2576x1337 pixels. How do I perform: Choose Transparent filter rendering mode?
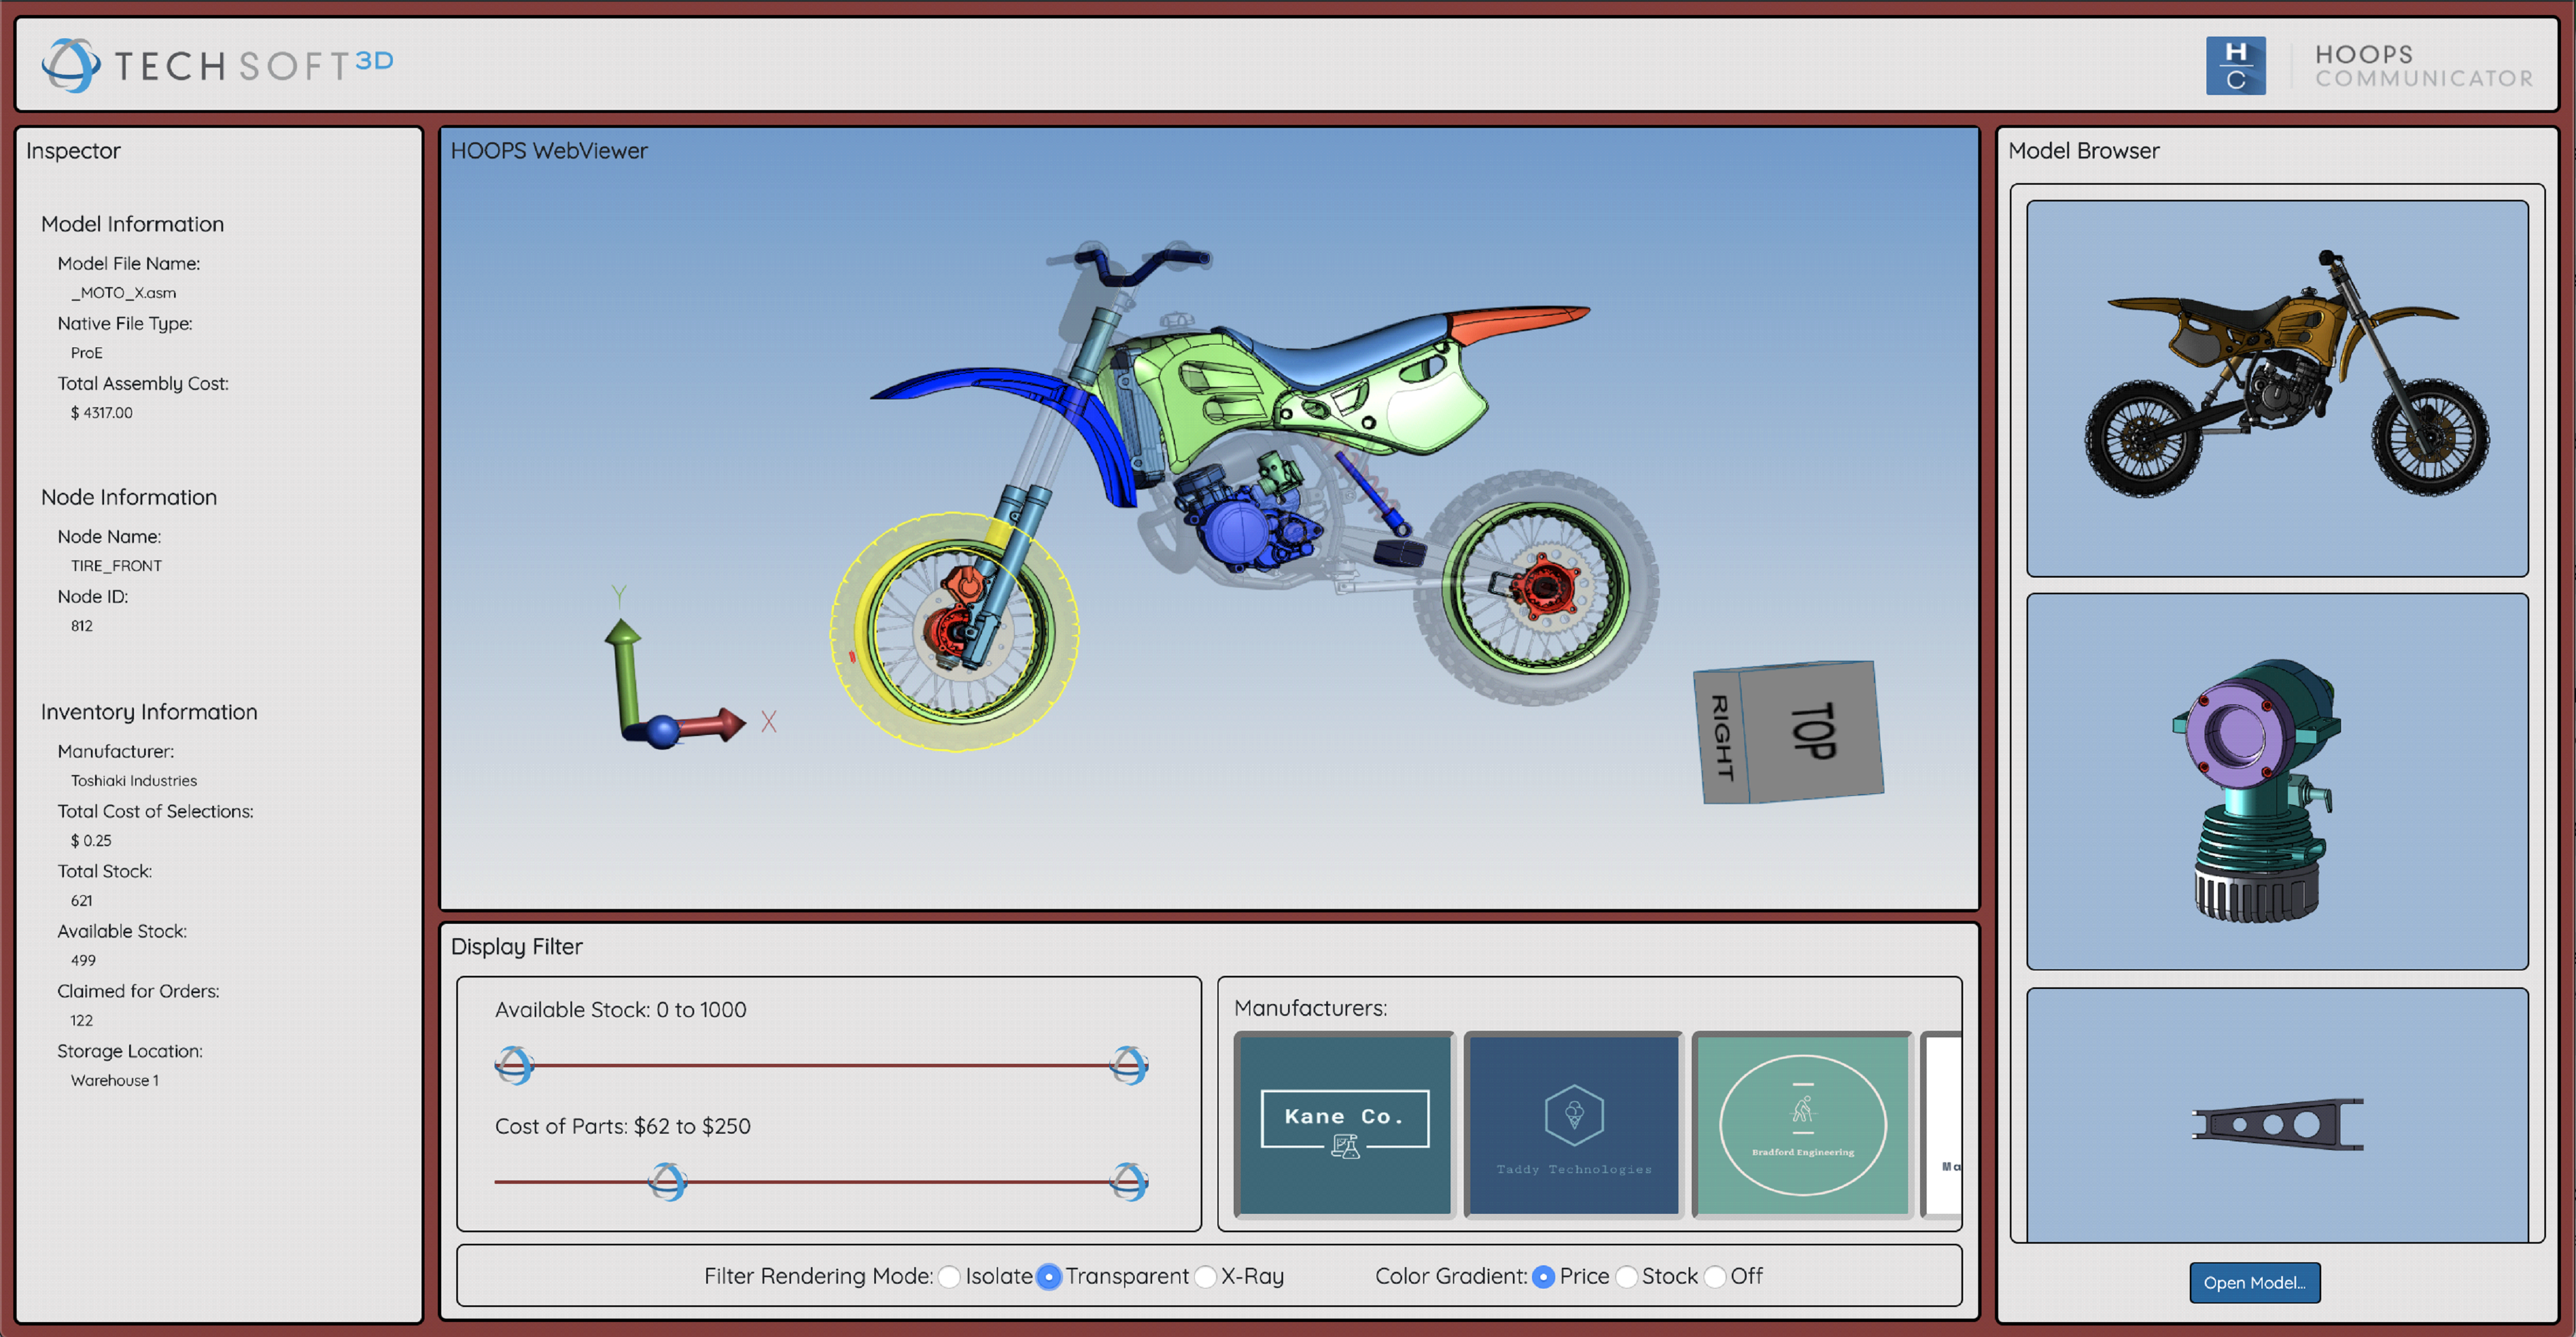(x=1048, y=1277)
